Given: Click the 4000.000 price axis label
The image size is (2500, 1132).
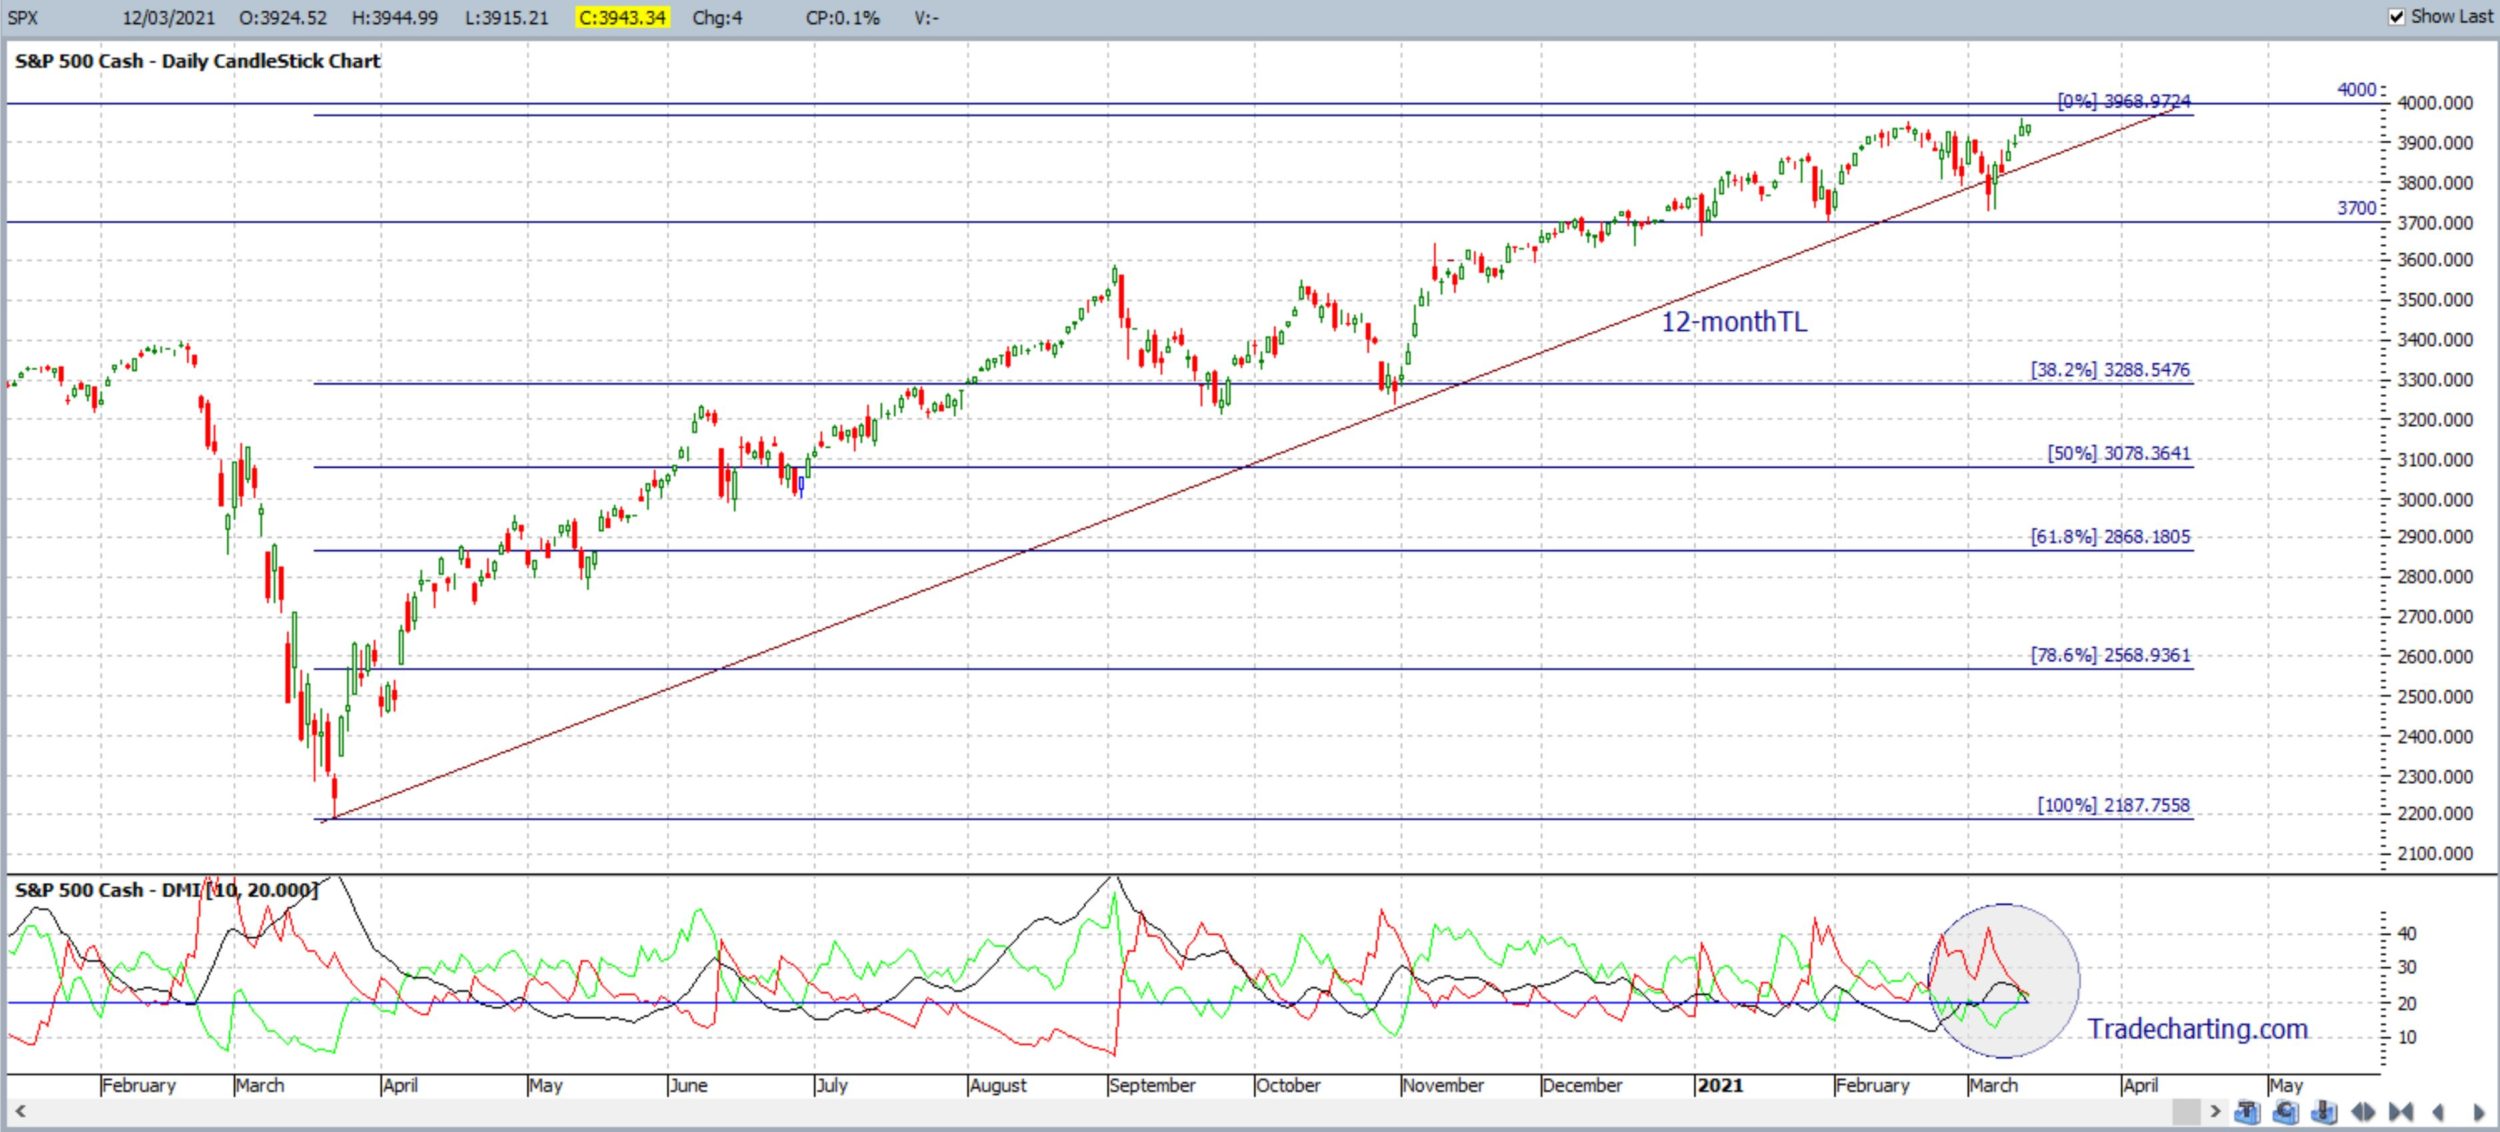Looking at the screenshot, I should (2435, 103).
